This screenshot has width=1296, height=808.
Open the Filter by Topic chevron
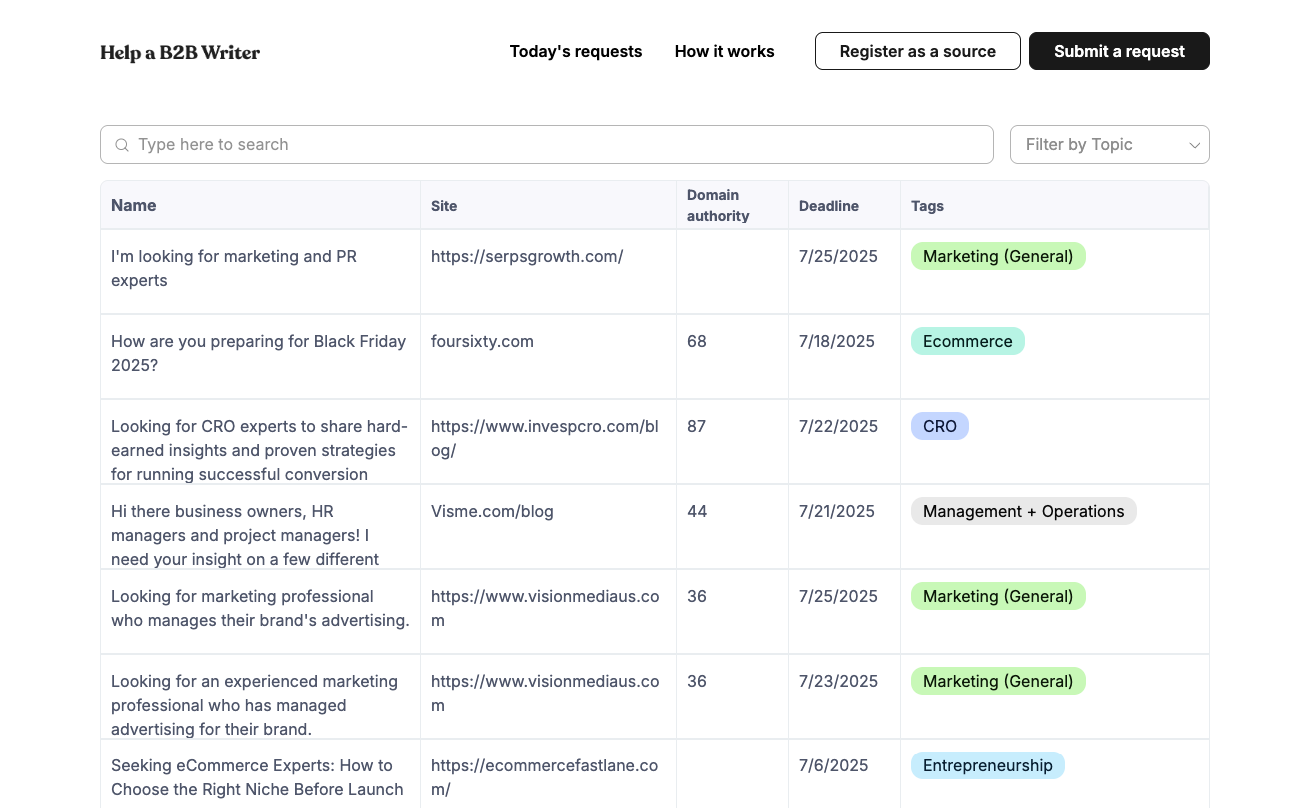(x=1194, y=145)
